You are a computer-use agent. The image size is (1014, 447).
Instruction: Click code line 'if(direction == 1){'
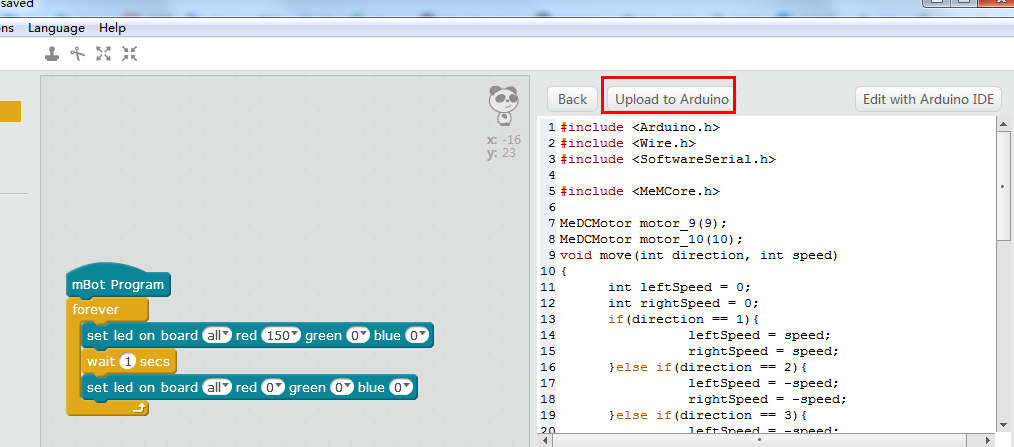tap(684, 320)
